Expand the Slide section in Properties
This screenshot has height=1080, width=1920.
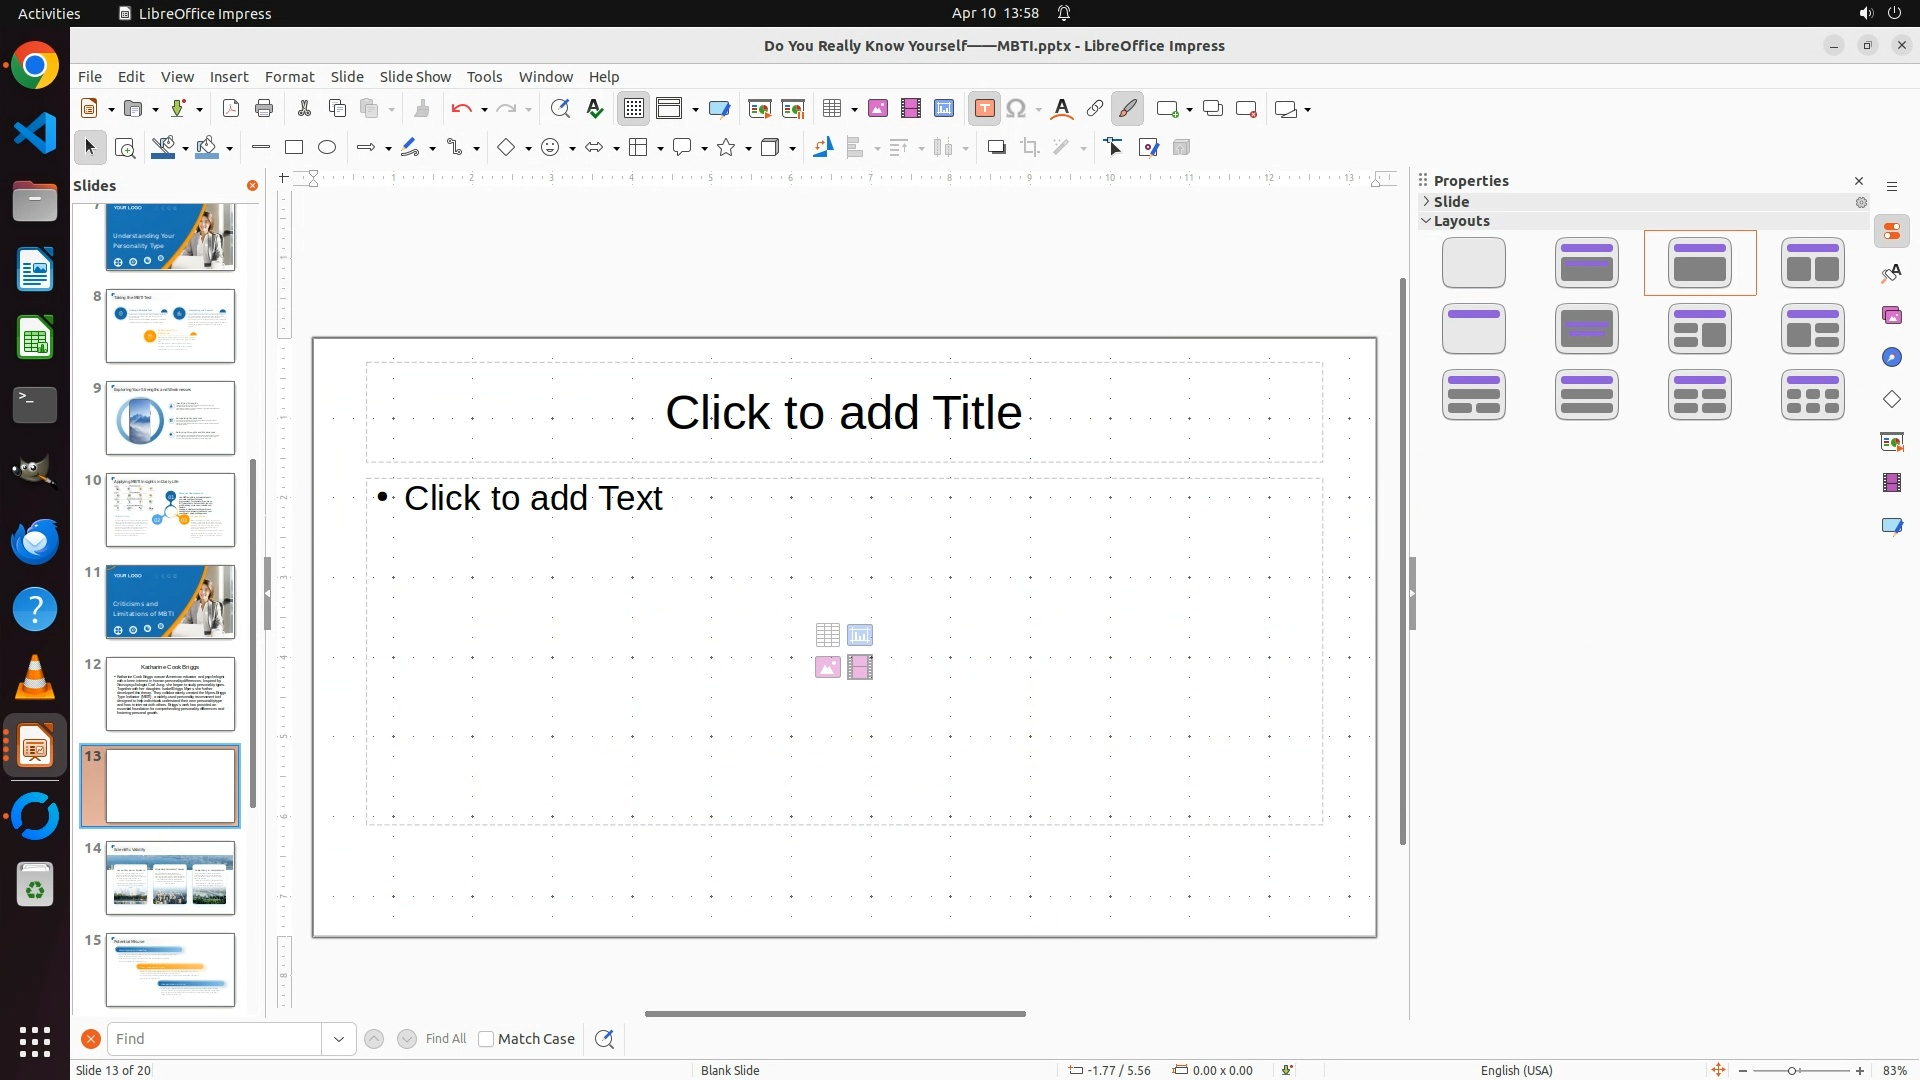[1427, 202]
